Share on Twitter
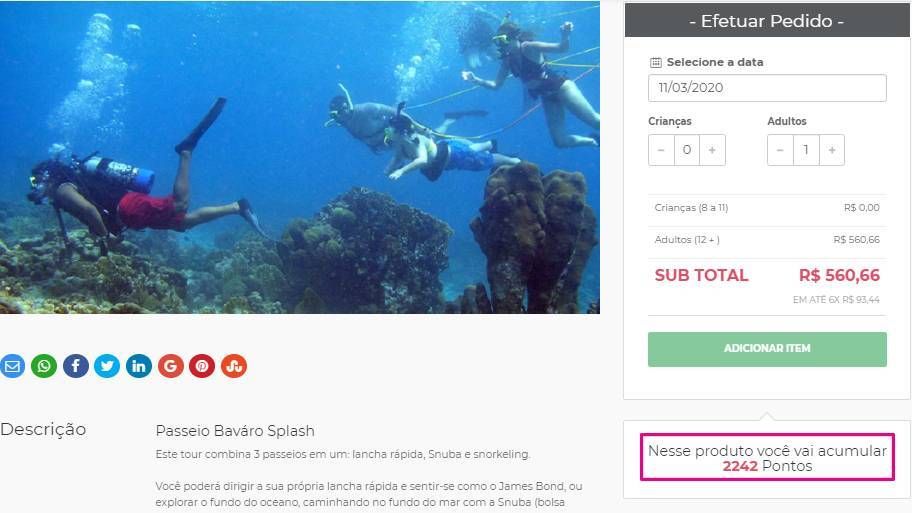The height and width of the screenshot is (513, 912). (x=107, y=366)
